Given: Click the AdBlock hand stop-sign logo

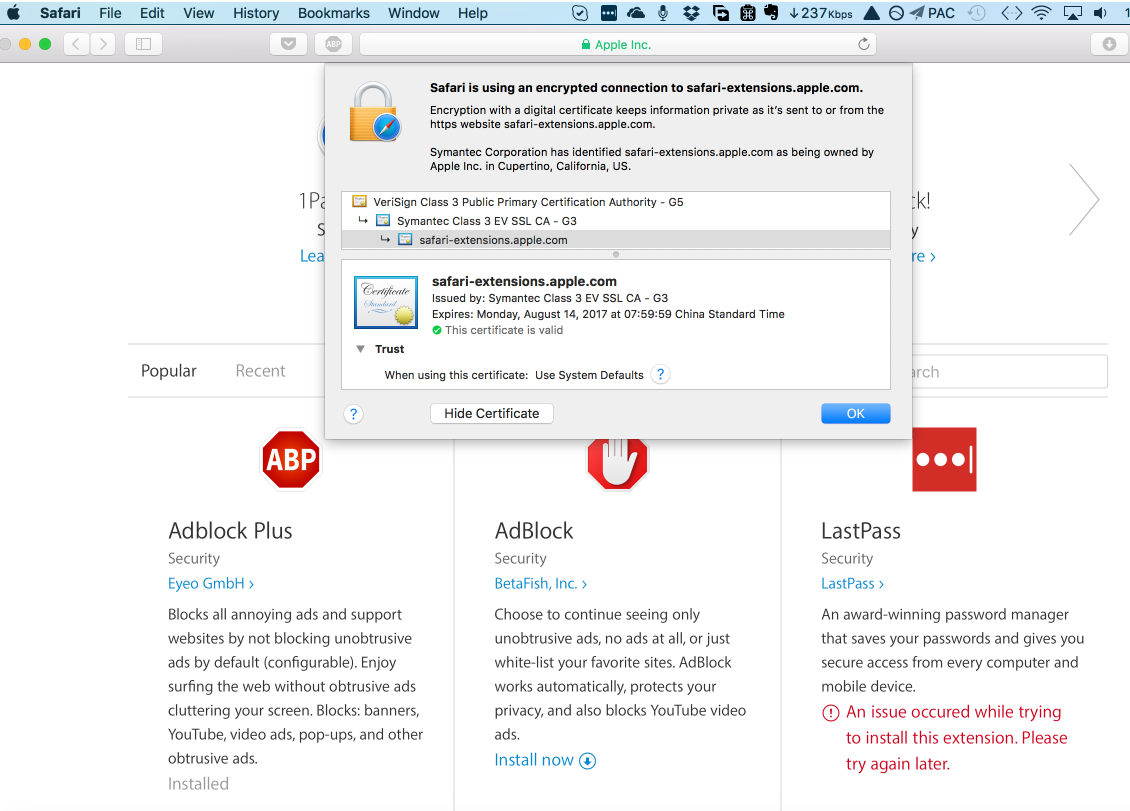Looking at the screenshot, I should click(x=617, y=463).
